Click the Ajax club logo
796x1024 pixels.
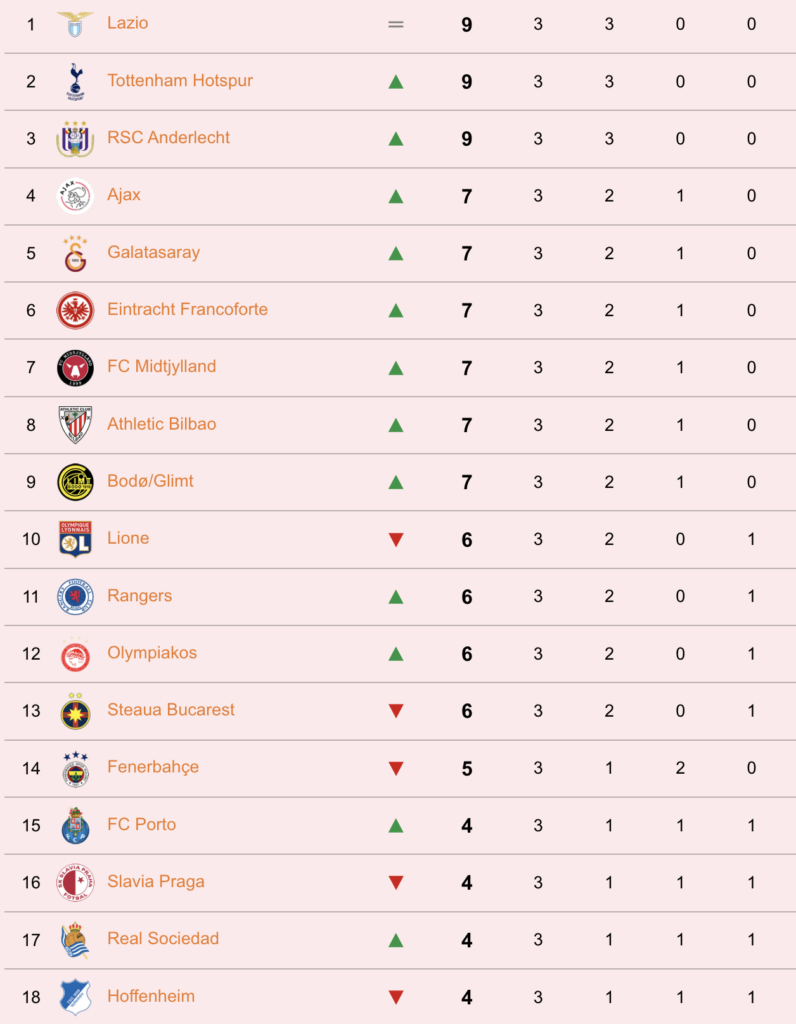(75, 196)
